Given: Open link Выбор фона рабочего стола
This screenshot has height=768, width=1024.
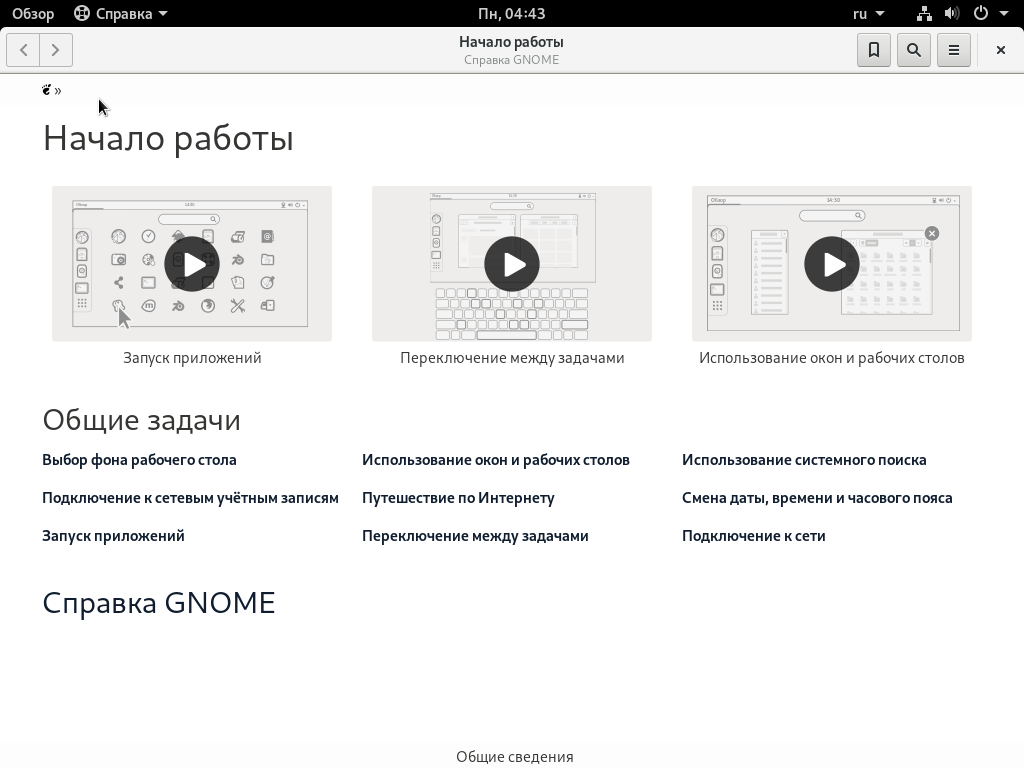Looking at the screenshot, I should (139, 460).
